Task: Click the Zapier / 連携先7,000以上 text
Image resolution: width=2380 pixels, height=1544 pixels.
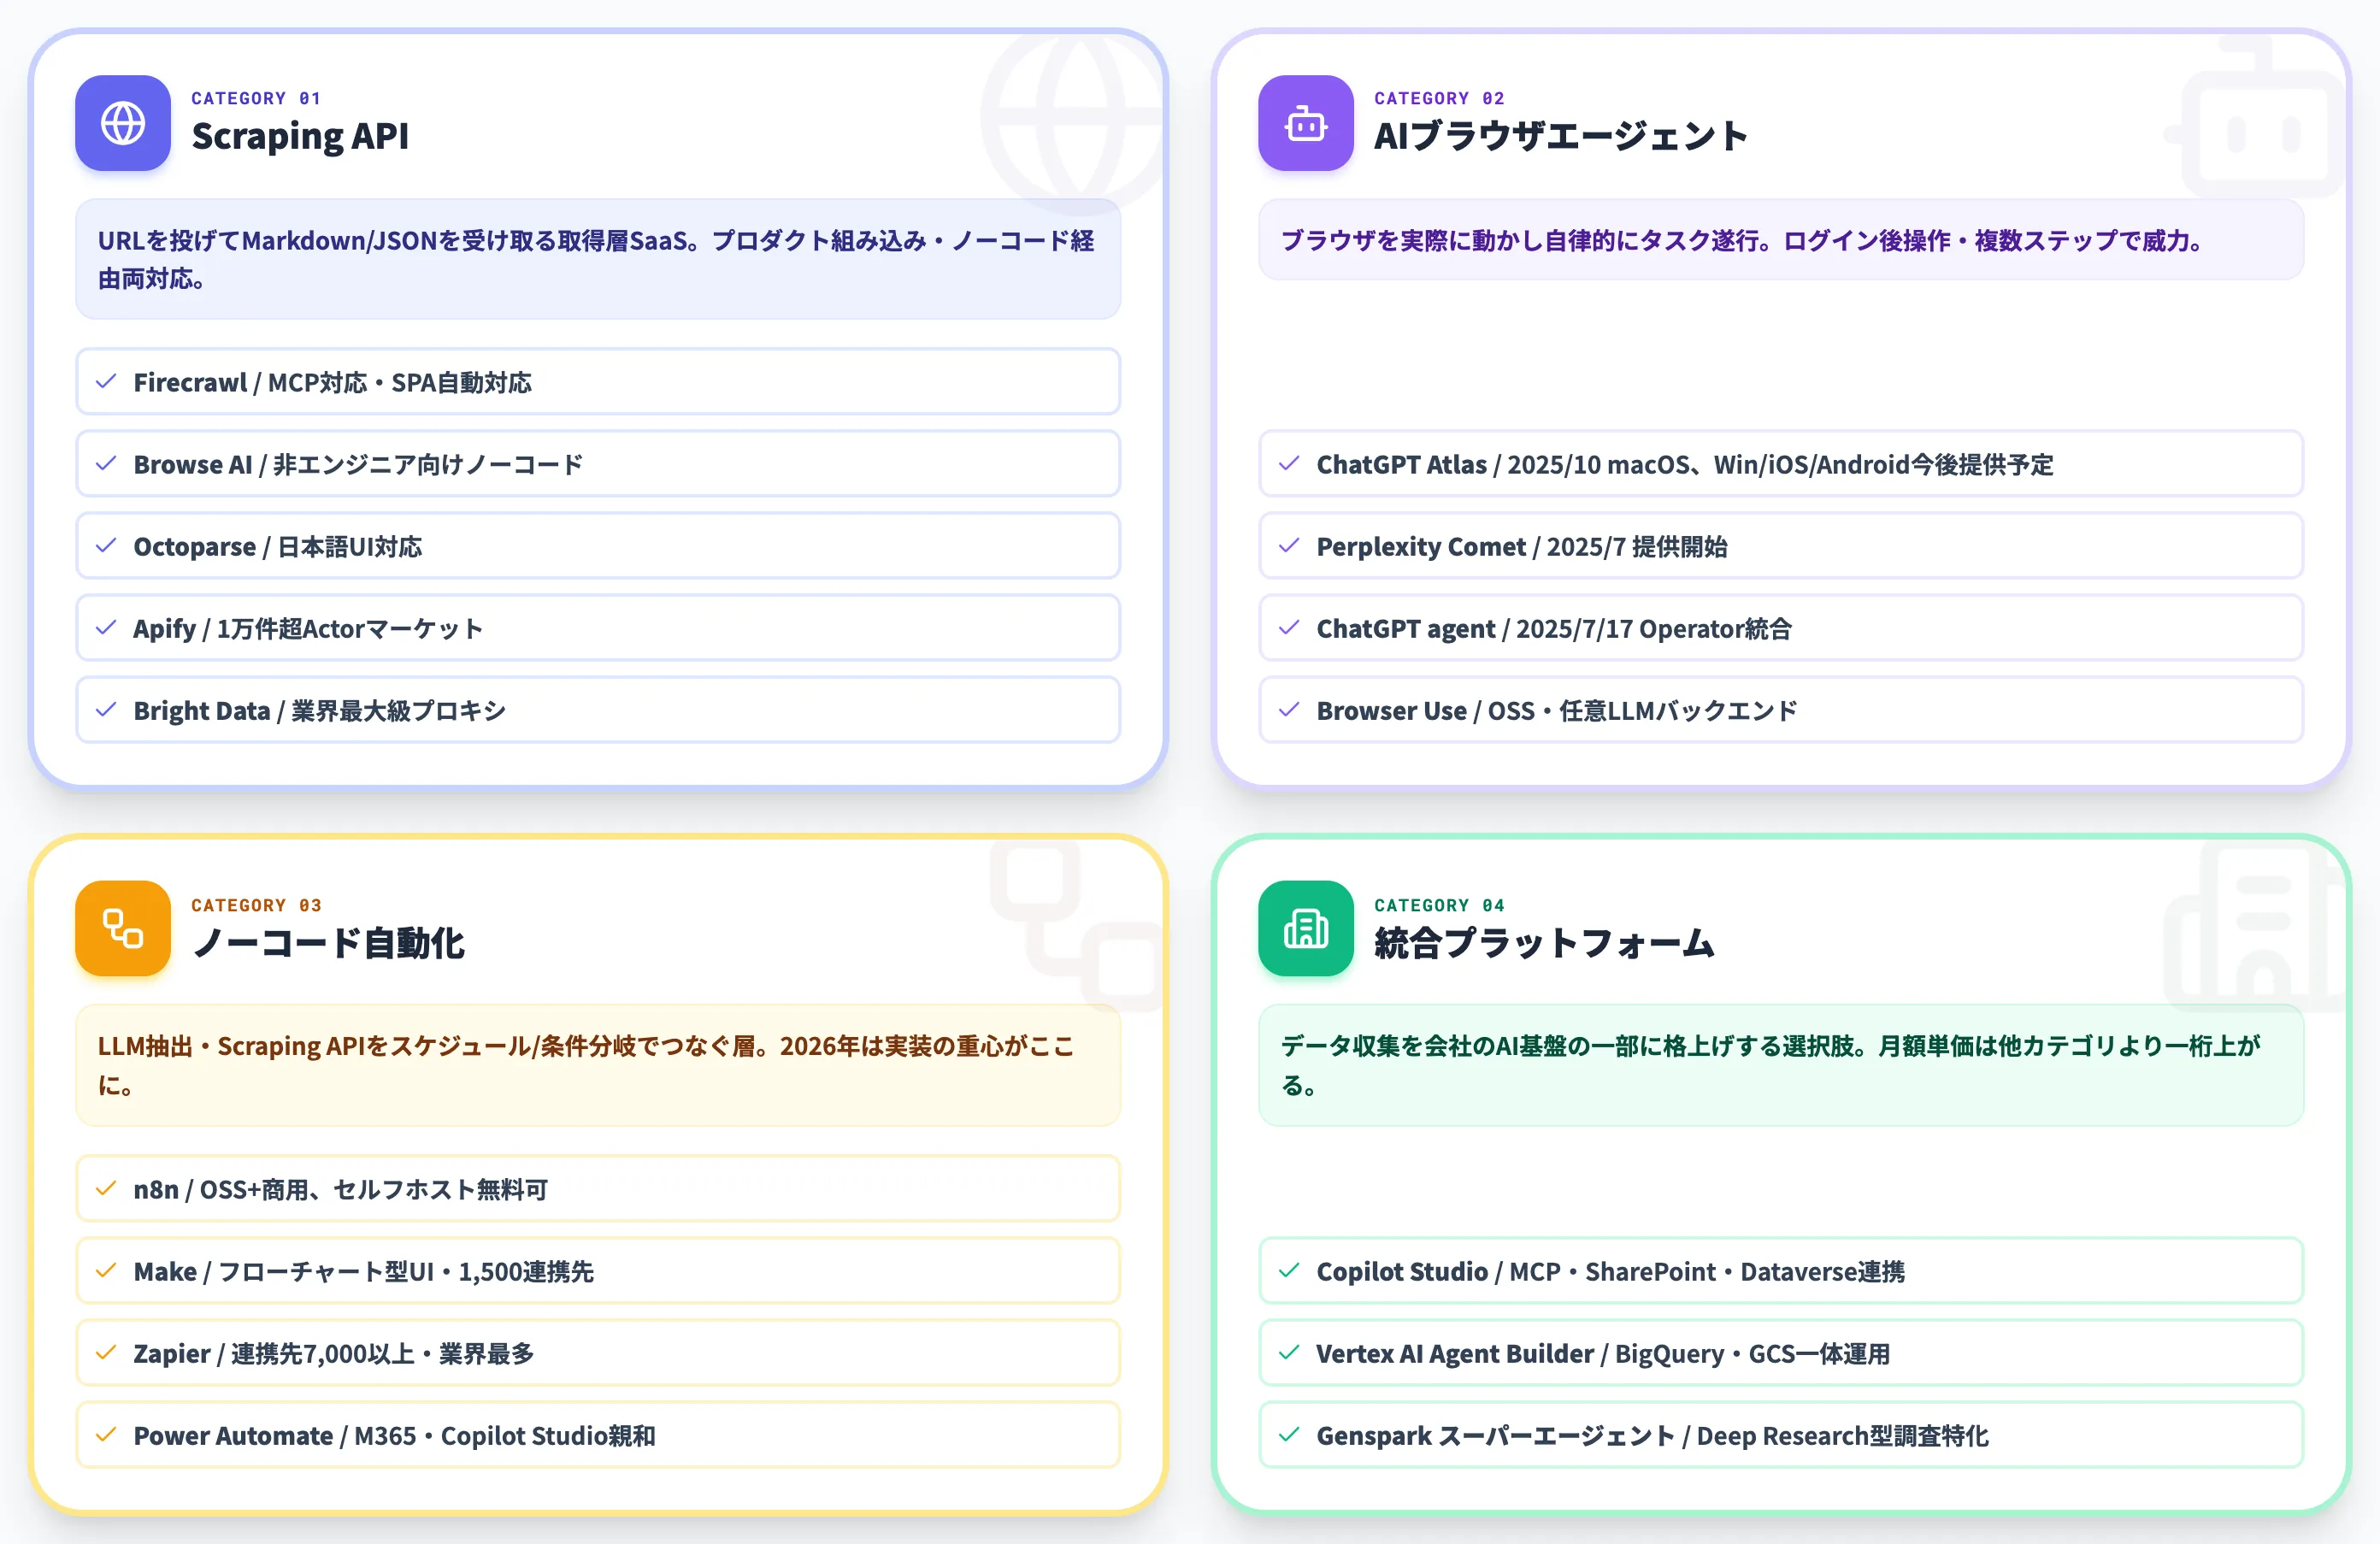Action: coord(334,1353)
